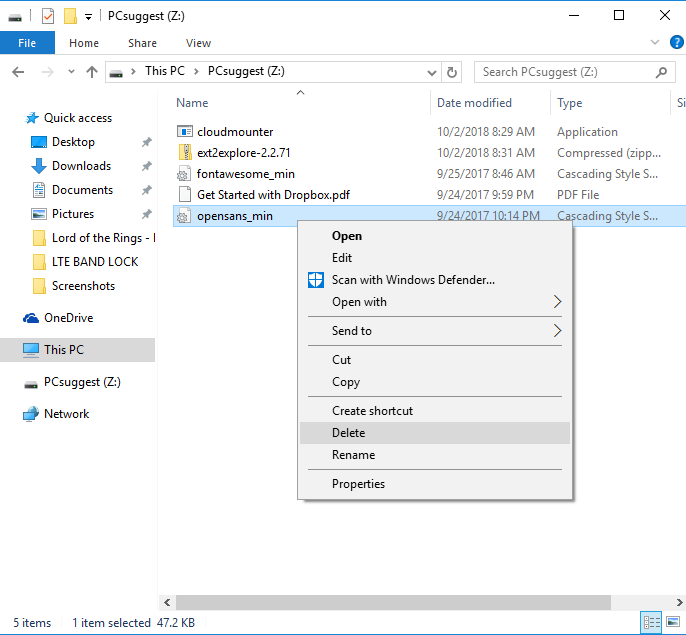Open the View ribbon tab
The image size is (686, 635).
pos(198,43)
